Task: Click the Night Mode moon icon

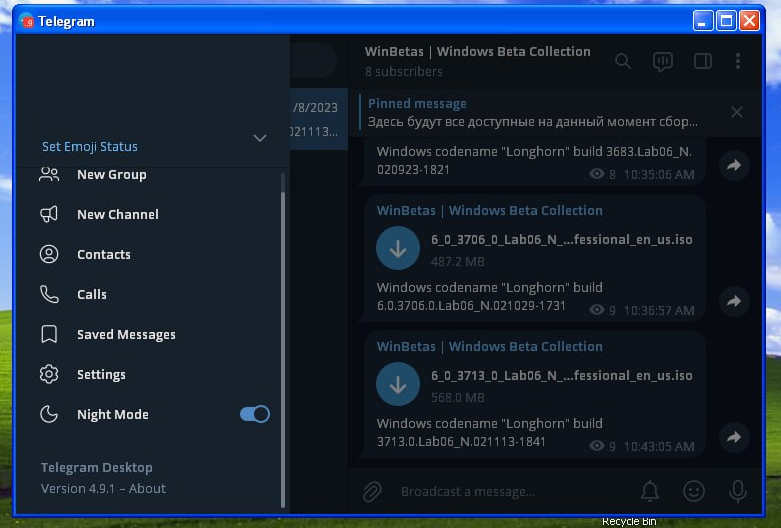Action: point(49,414)
